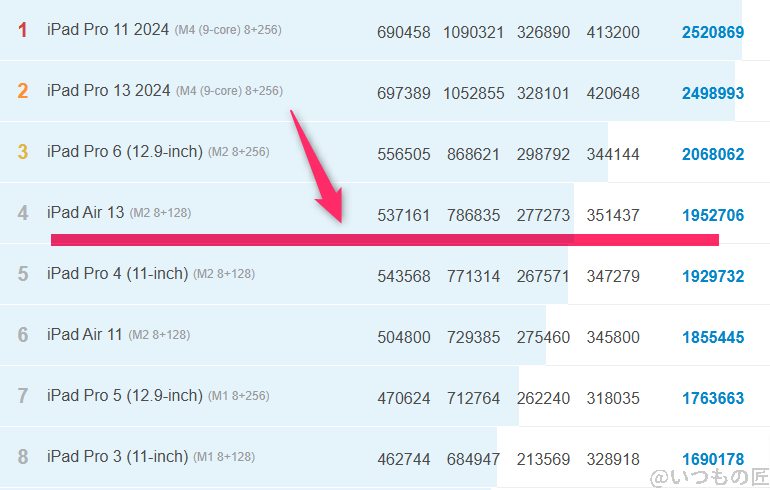The width and height of the screenshot is (770, 490).
Task: Click total score 2520869
Action: 713,32
